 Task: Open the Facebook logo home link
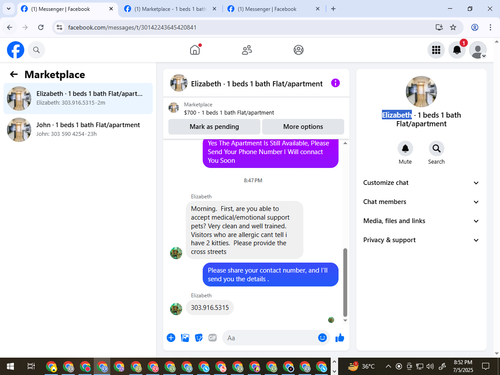15,50
